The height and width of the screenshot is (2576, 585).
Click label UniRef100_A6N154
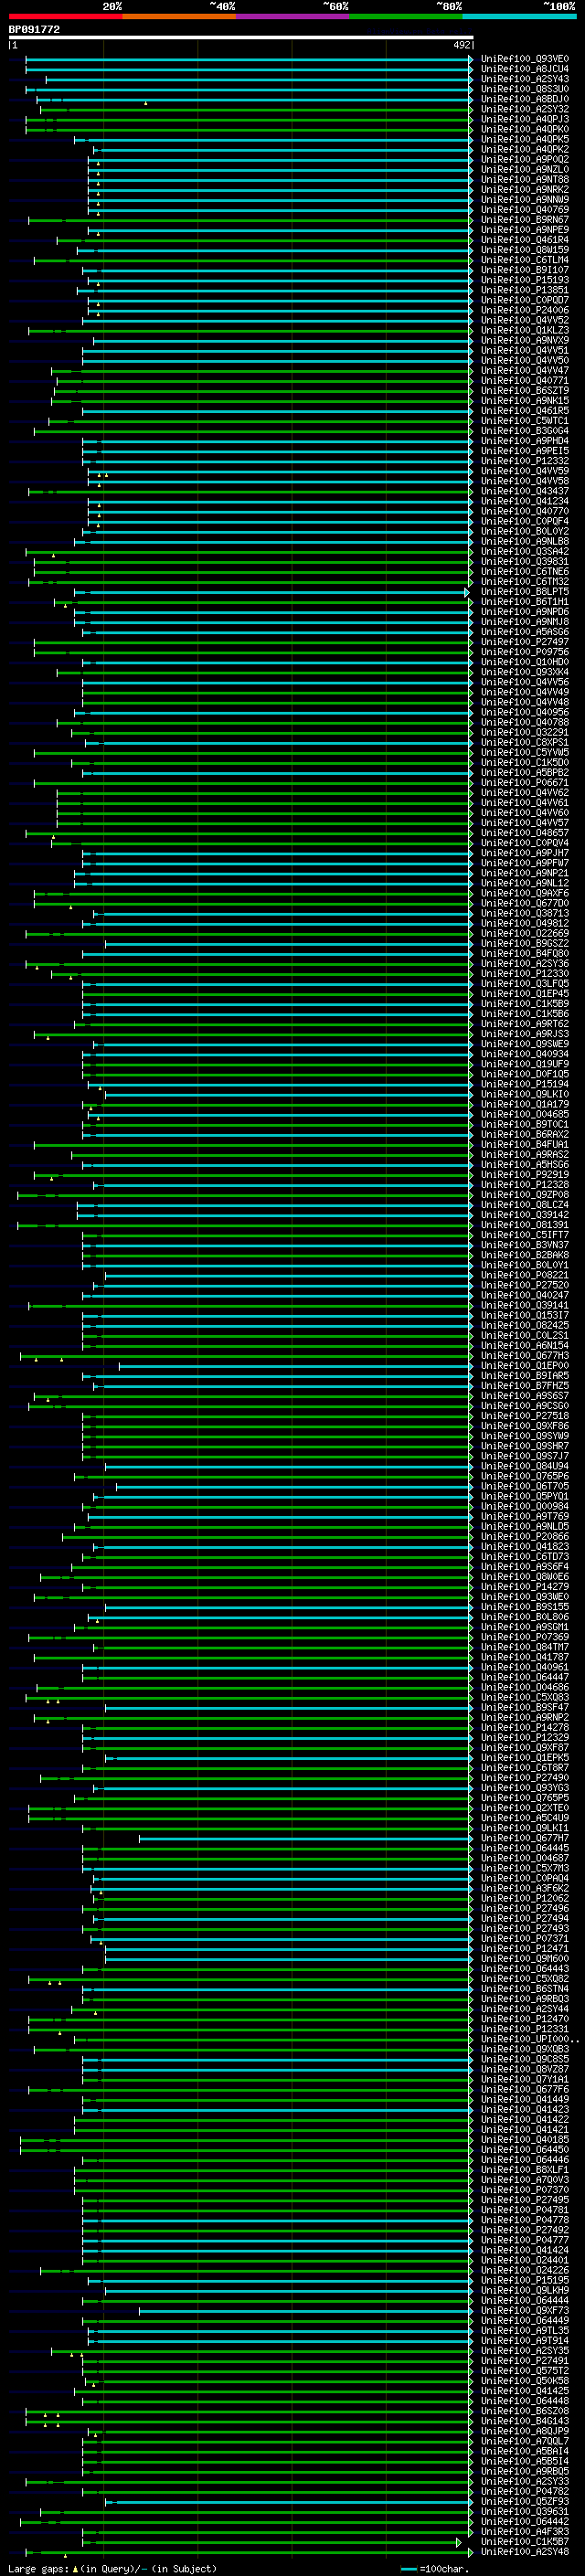point(524,1346)
